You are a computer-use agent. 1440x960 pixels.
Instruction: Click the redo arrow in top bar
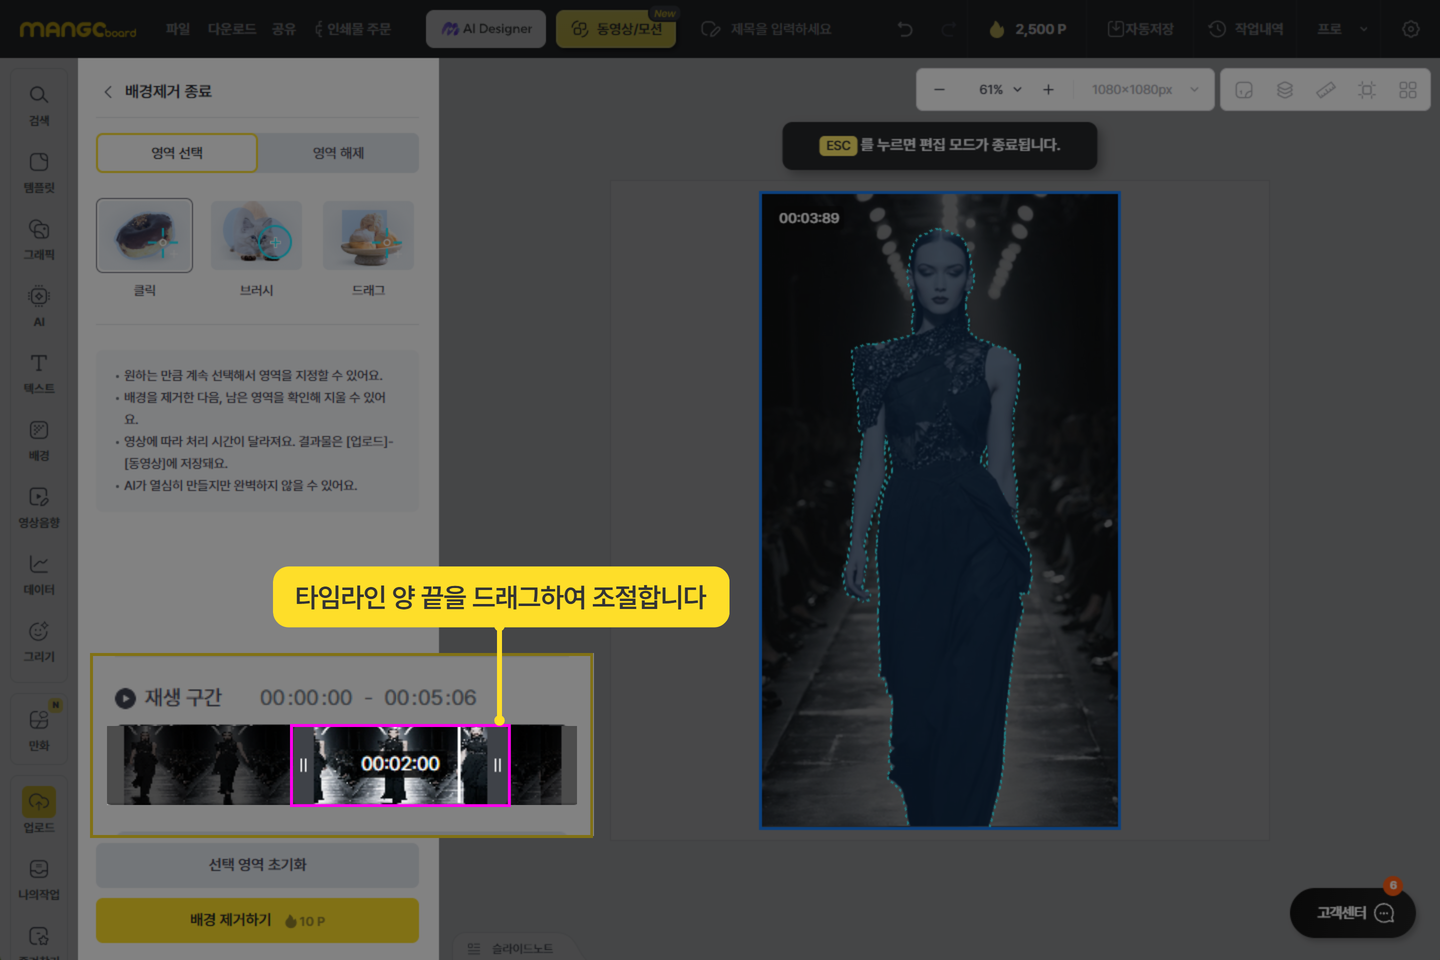coord(948,29)
